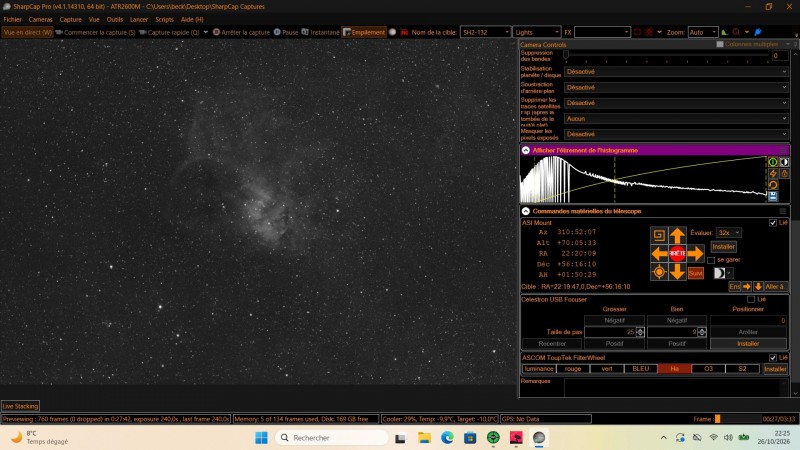Click the histogram reset circular arrow icon
This screenshot has height=450, width=800.
tap(773, 185)
